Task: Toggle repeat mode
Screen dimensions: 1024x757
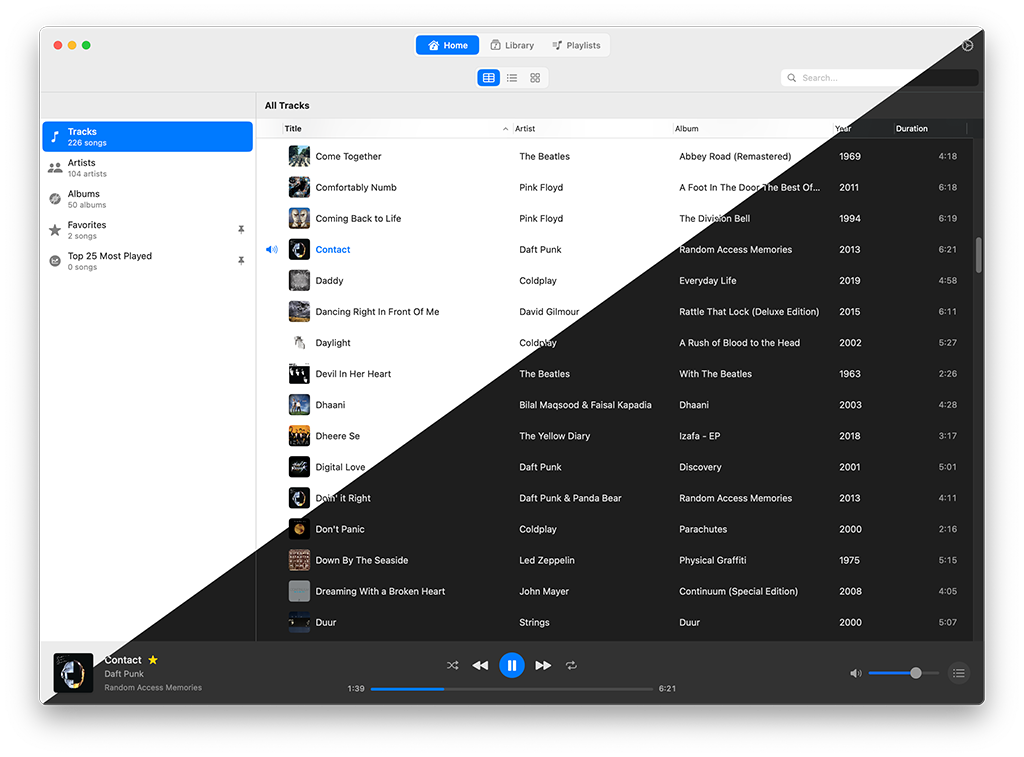Action: pyautogui.click(x=571, y=665)
